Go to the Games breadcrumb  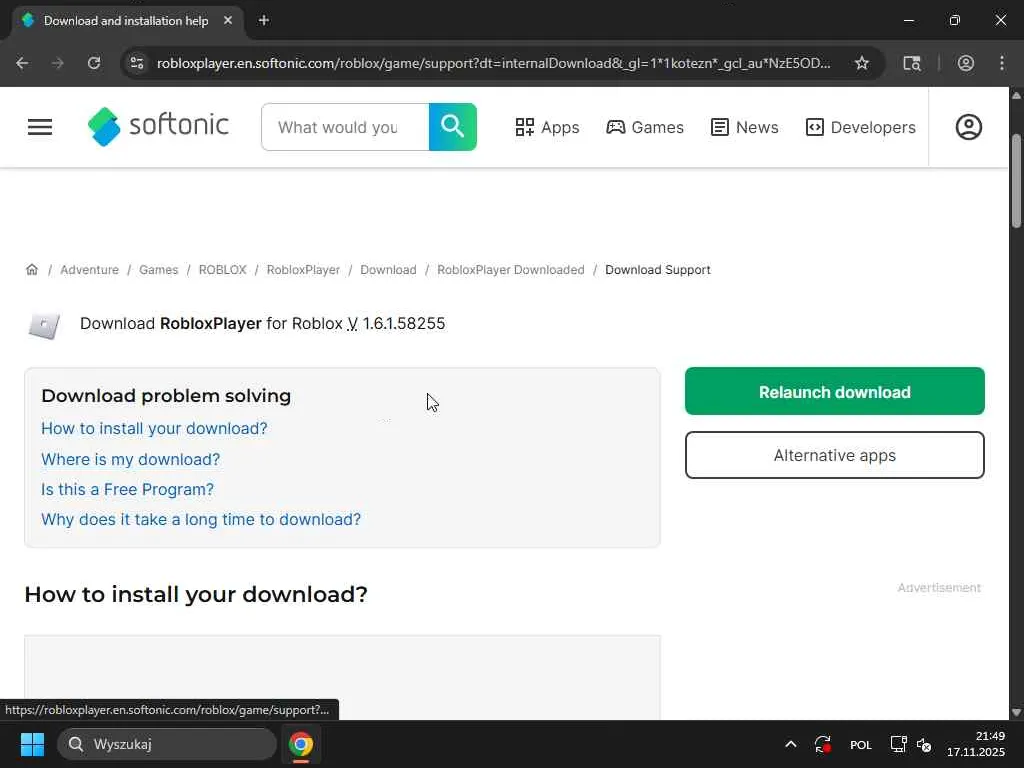[159, 270]
